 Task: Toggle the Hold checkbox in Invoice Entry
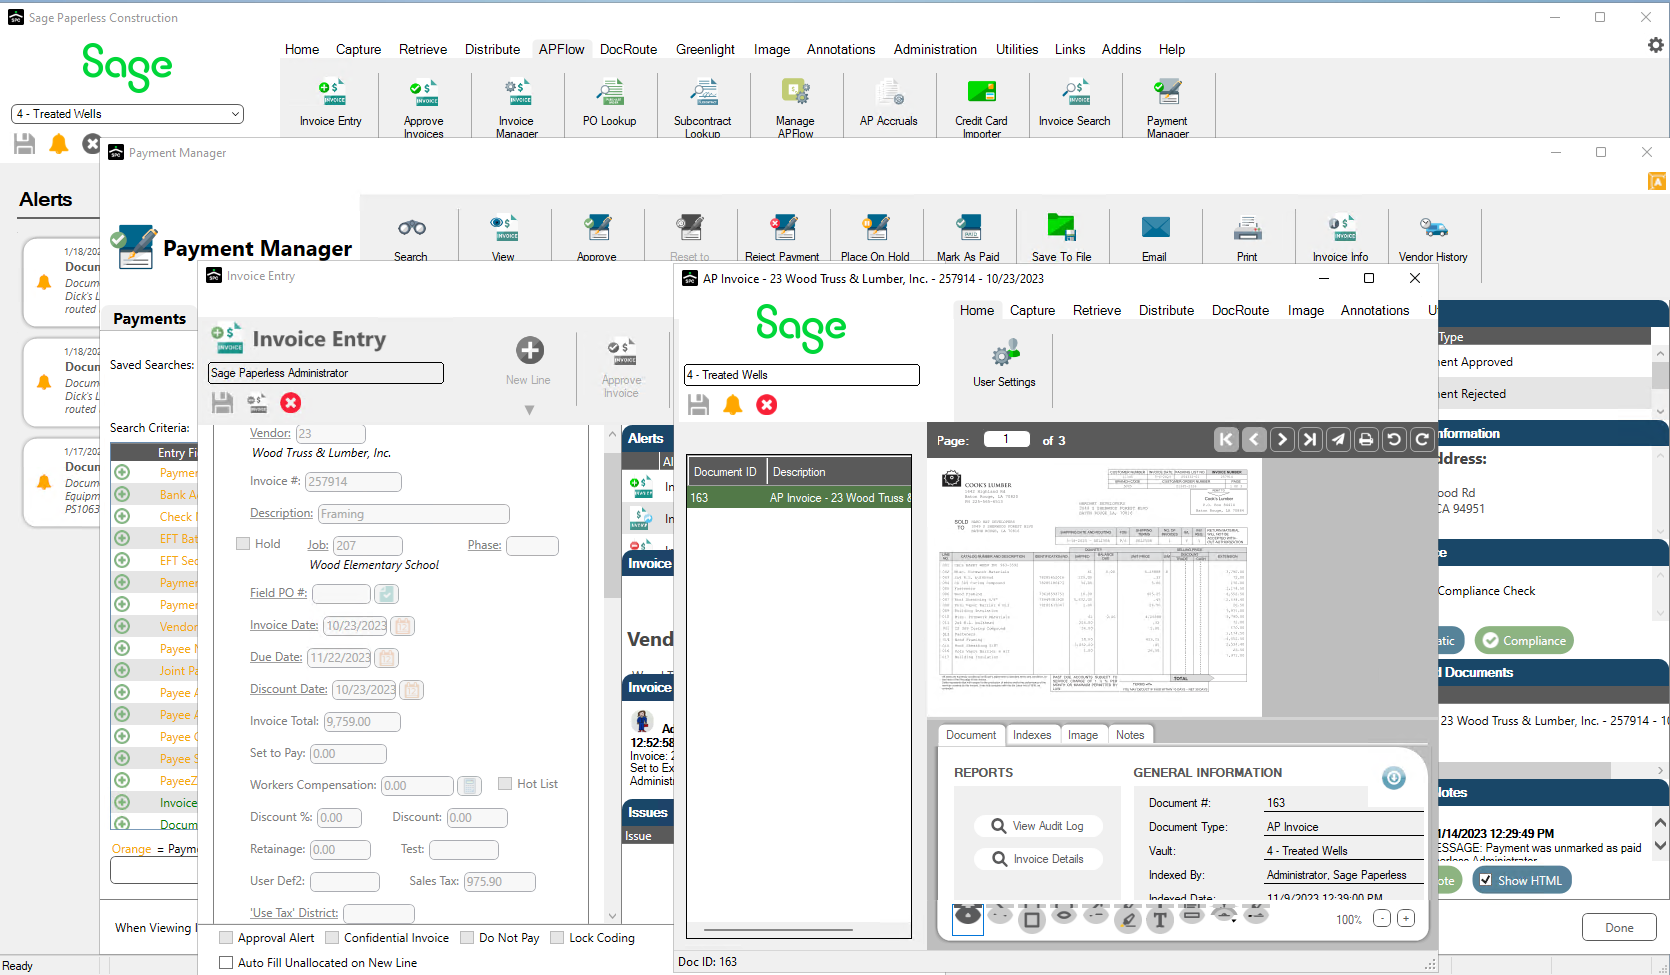[243, 544]
